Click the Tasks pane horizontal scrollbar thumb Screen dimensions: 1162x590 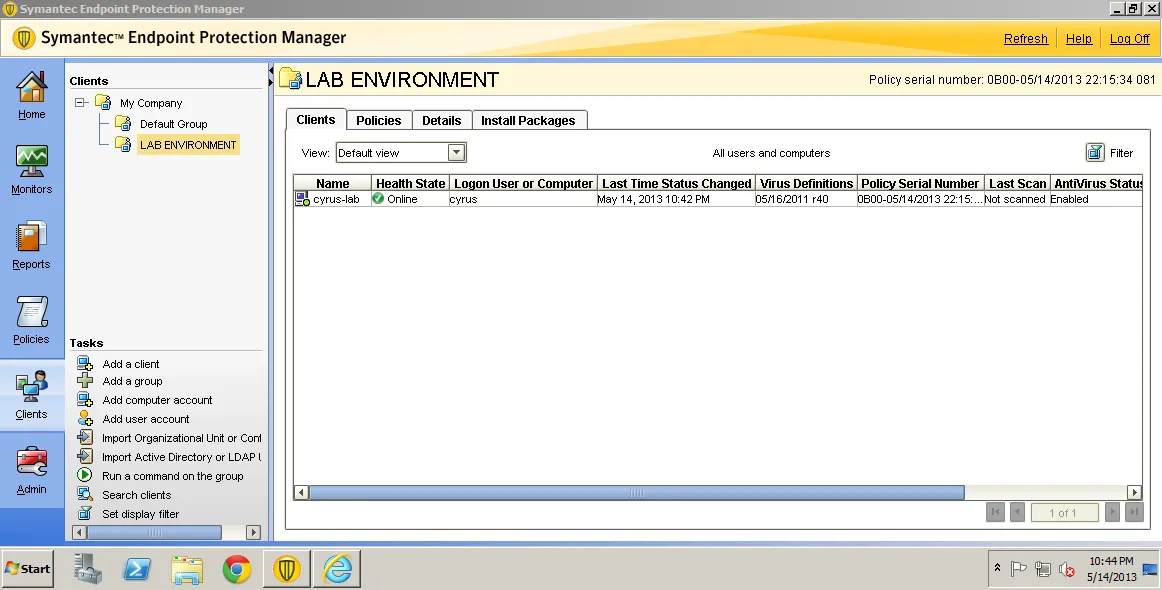(154, 532)
